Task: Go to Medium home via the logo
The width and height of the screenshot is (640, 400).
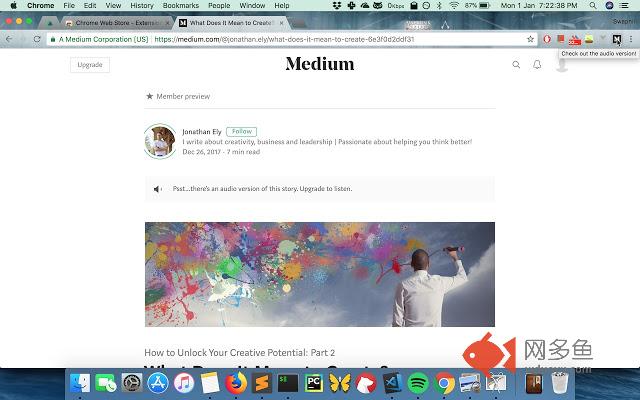Action: 320,64
